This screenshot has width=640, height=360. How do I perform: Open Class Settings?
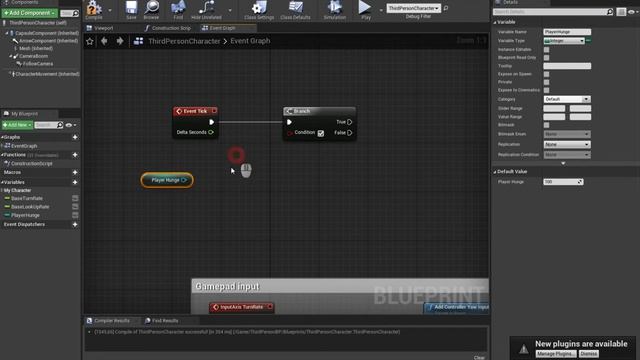tap(259, 9)
